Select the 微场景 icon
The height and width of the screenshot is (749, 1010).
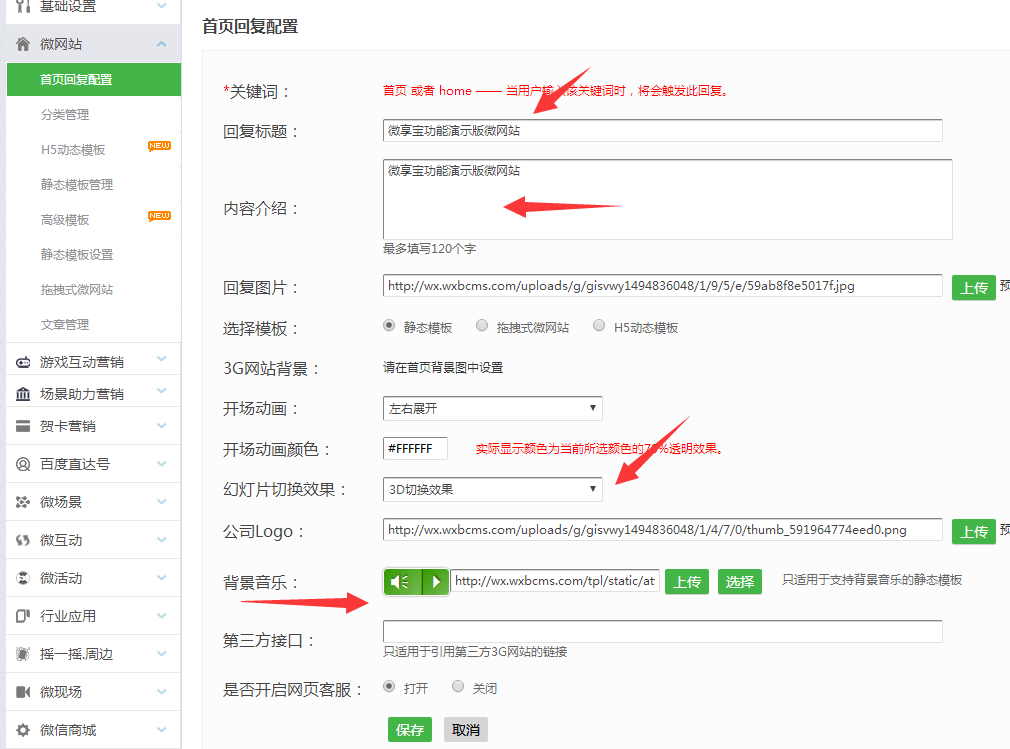22,501
